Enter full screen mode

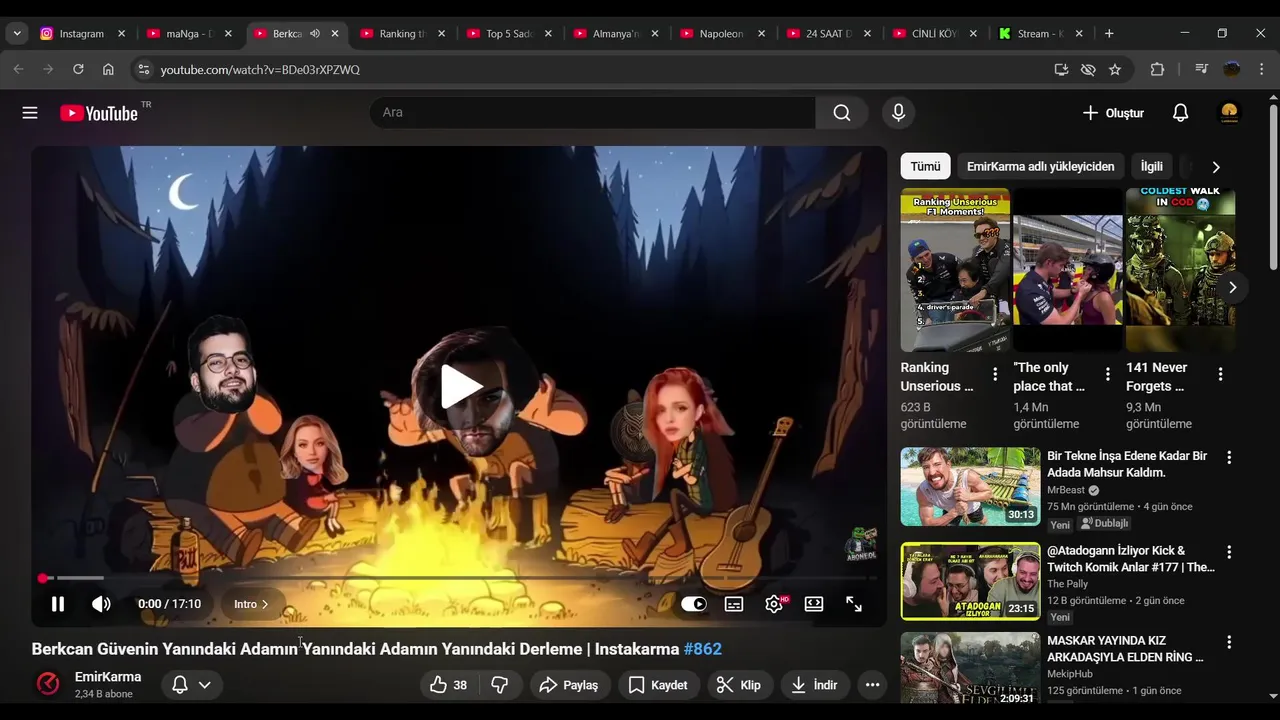(x=854, y=604)
